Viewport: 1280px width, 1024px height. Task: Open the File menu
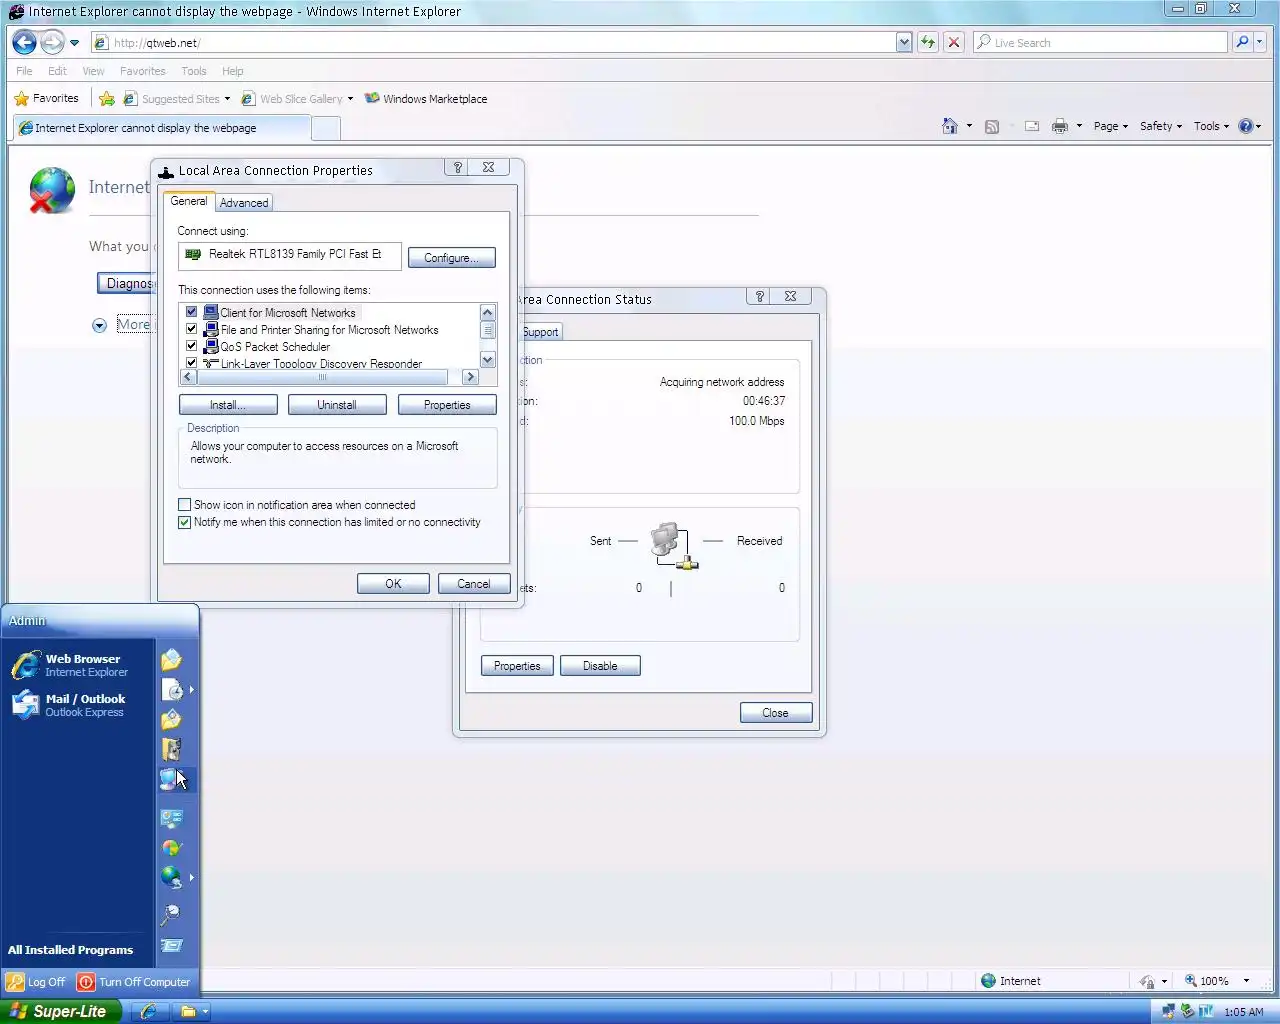[24, 71]
